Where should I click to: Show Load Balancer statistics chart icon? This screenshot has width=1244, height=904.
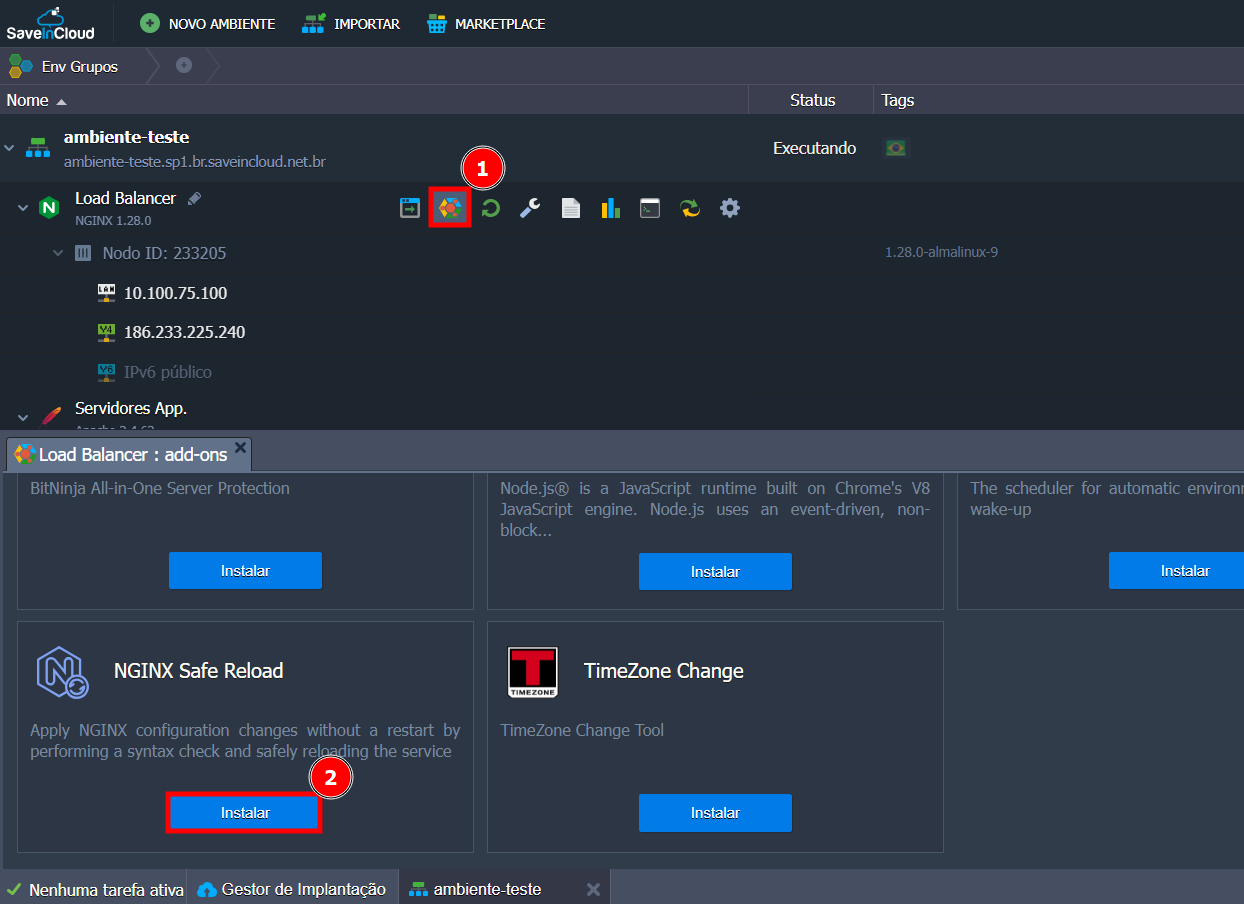[x=610, y=208]
